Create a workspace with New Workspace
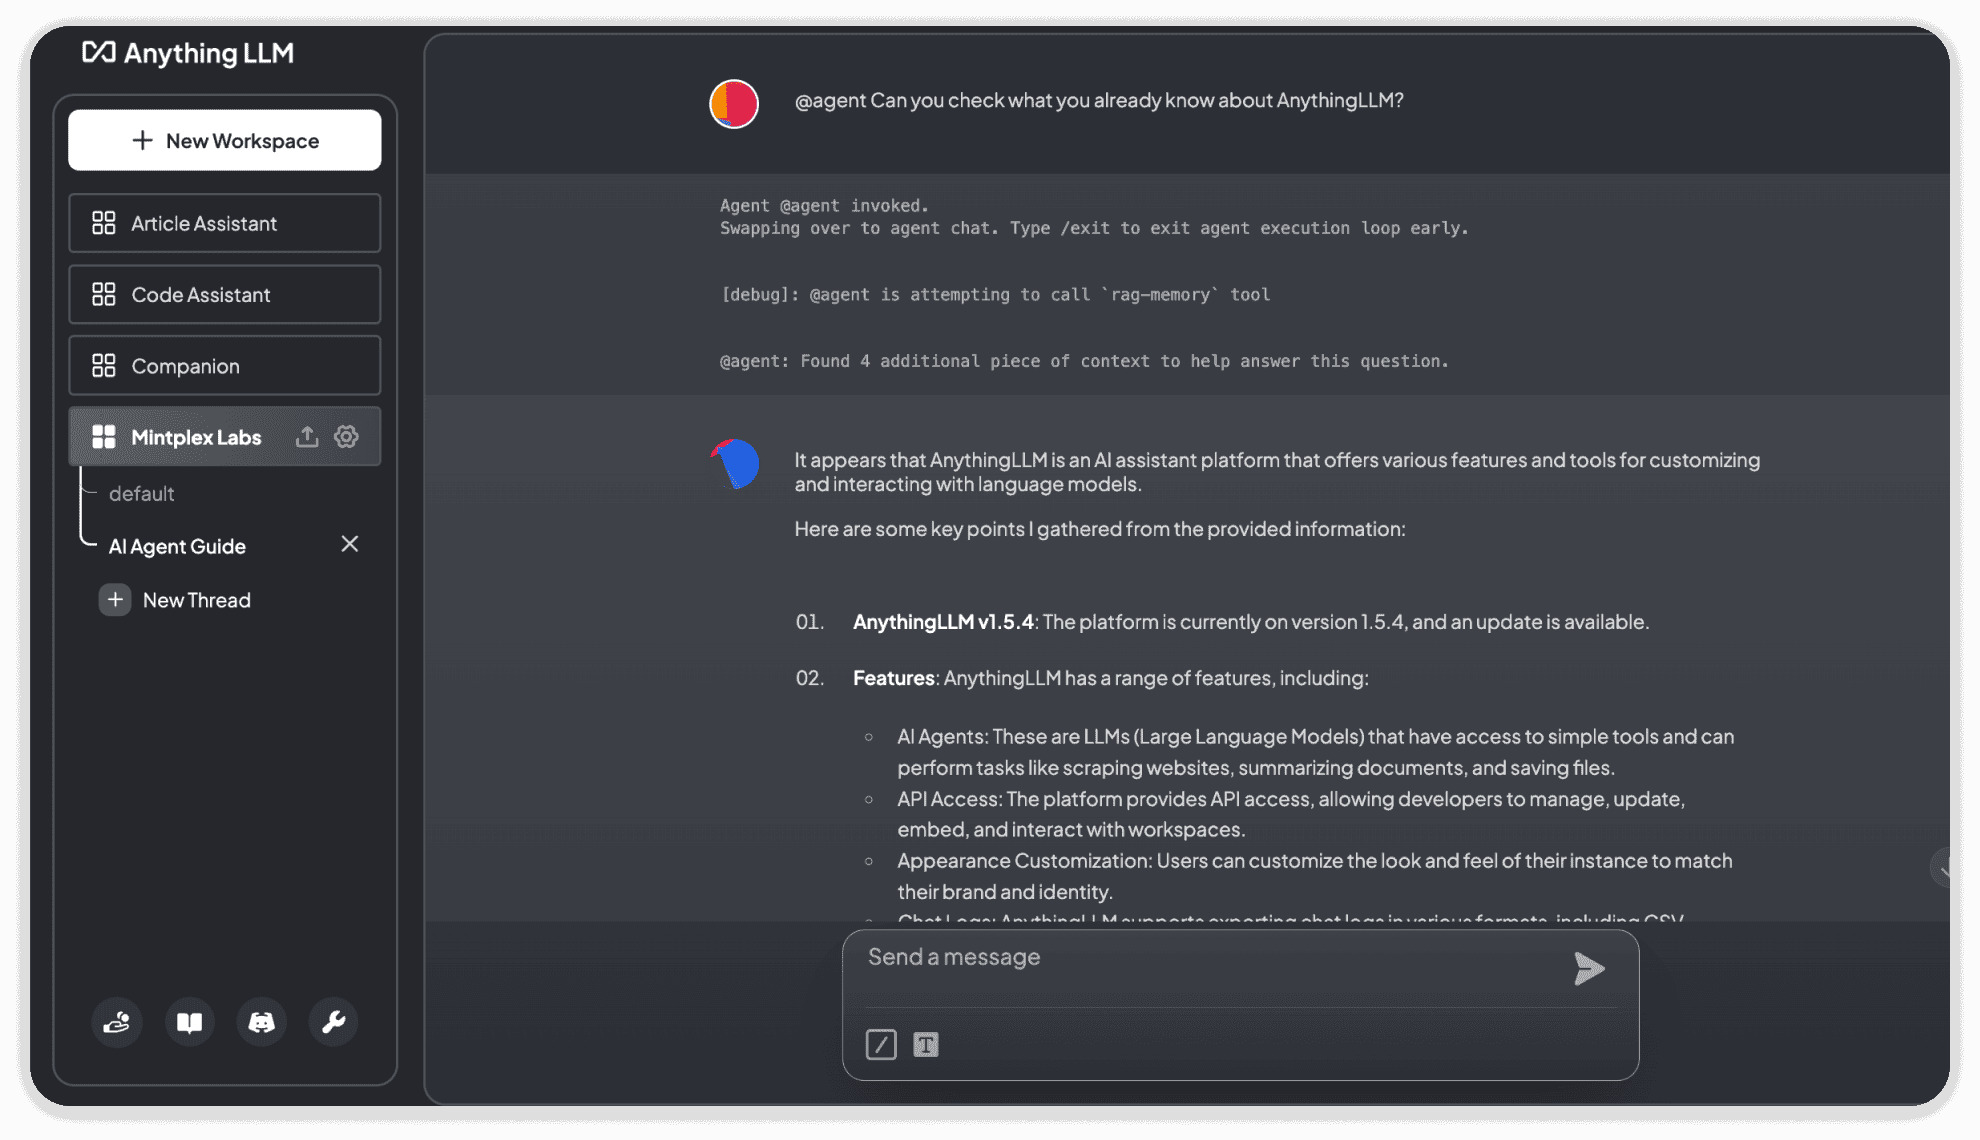The image size is (1980, 1140). tap(224, 140)
